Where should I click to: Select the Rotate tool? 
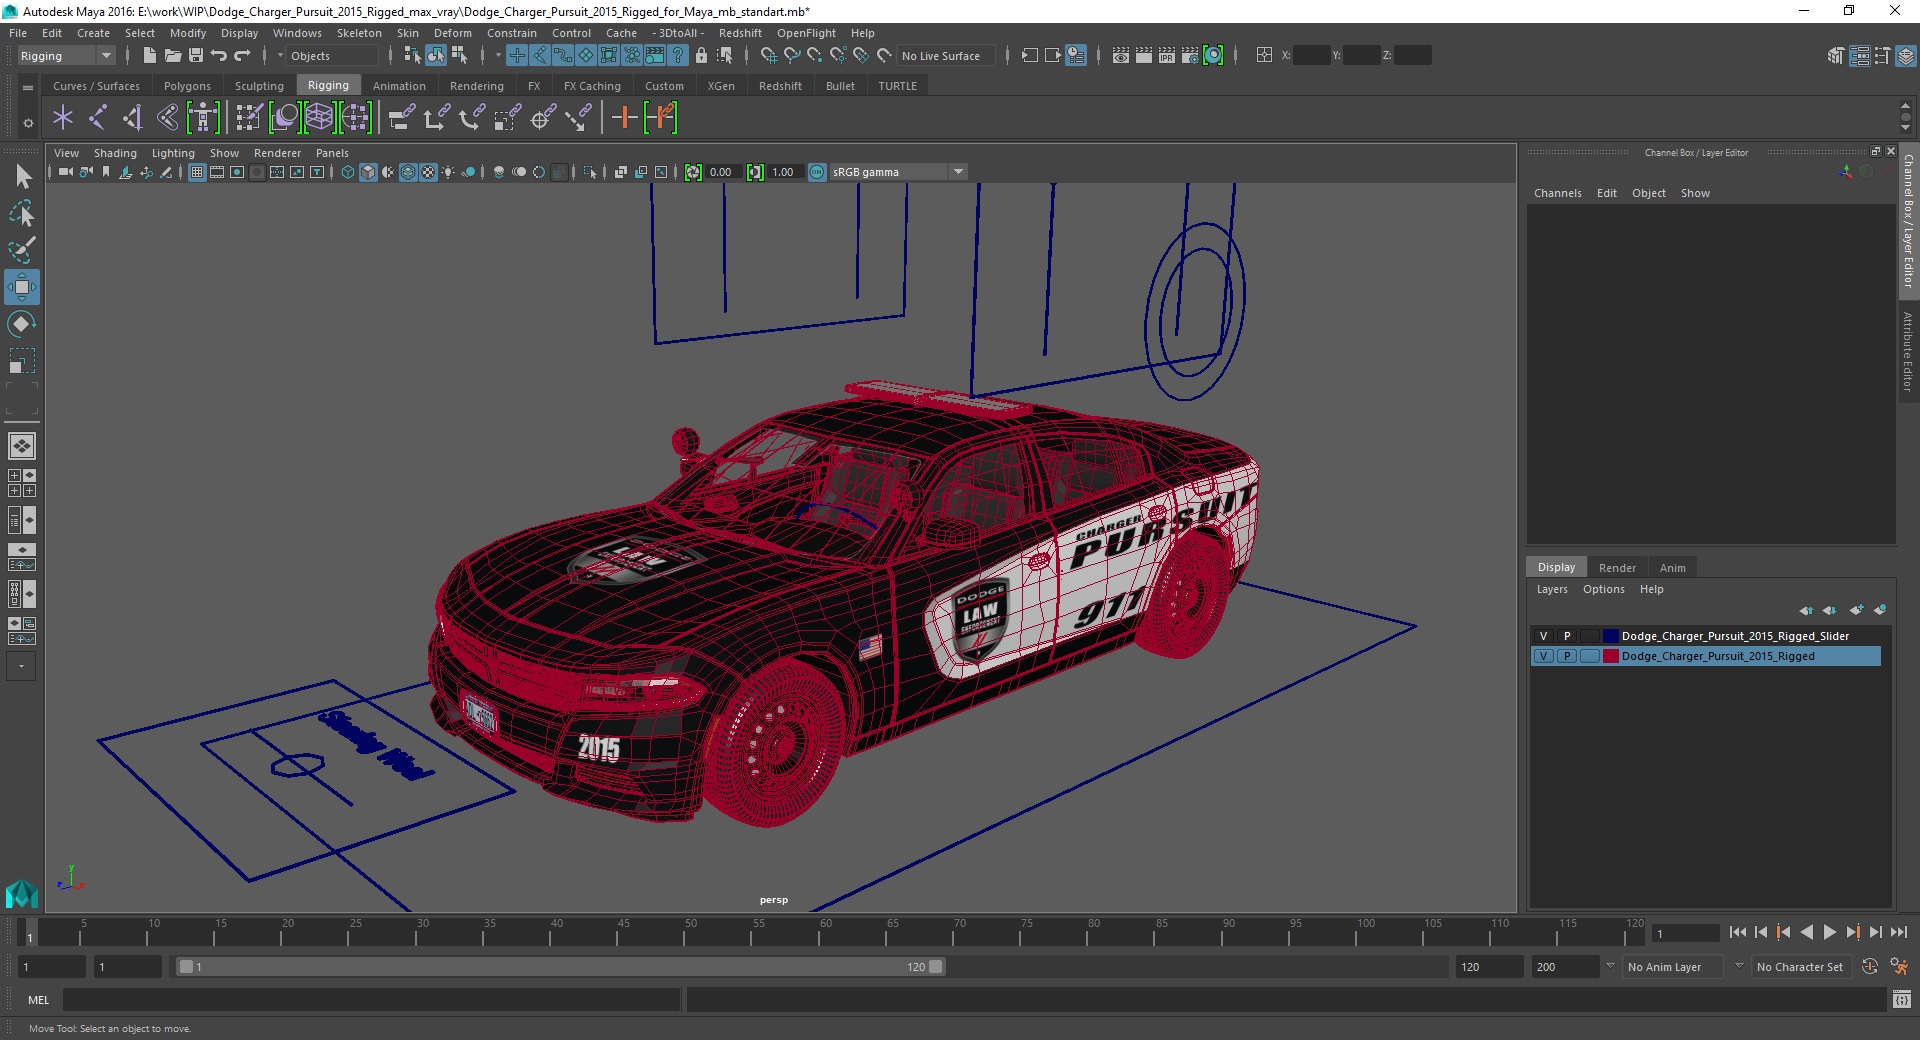tap(22, 324)
